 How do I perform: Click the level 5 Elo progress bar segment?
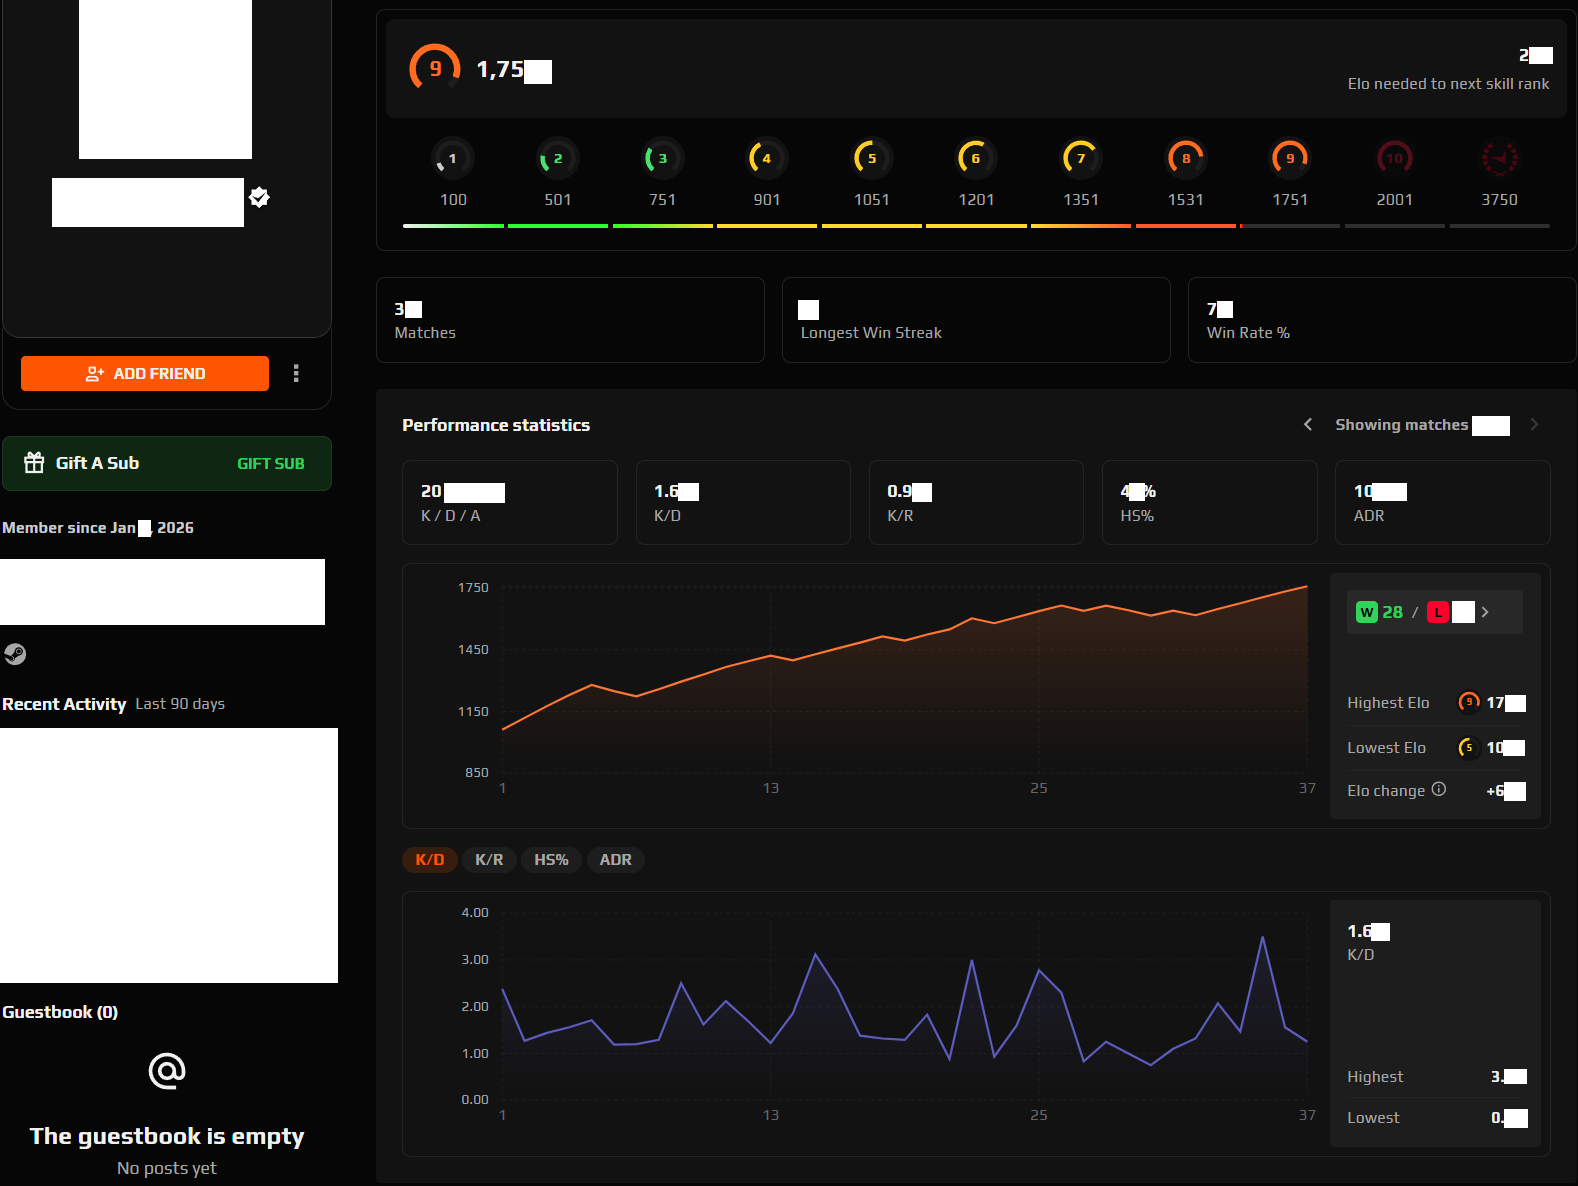click(871, 226)
